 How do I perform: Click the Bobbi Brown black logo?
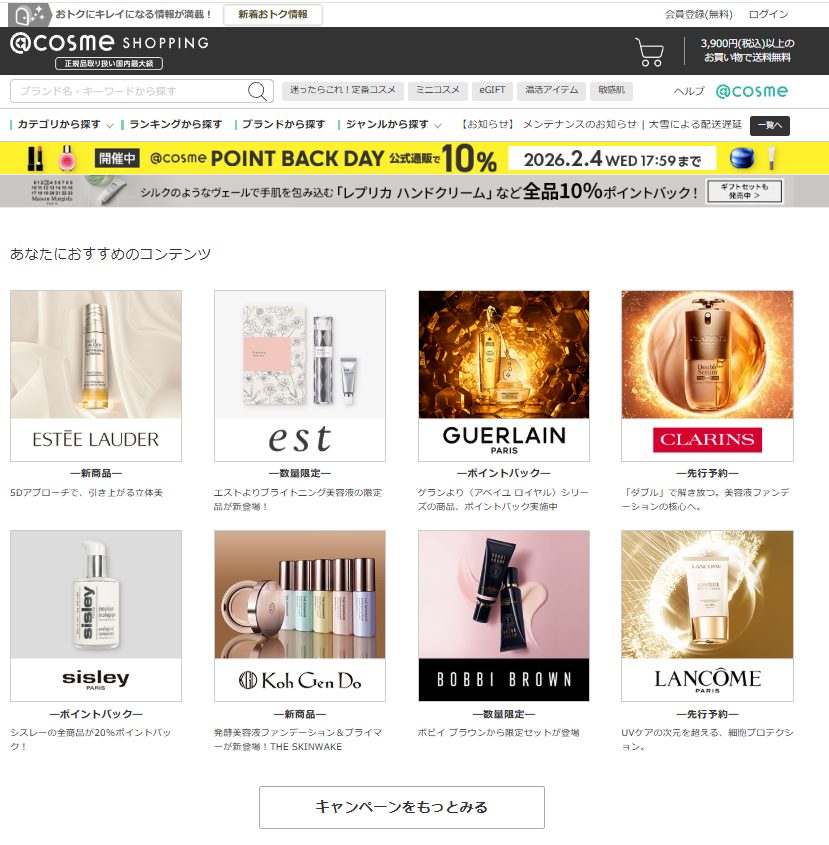[x=504, y=680]
